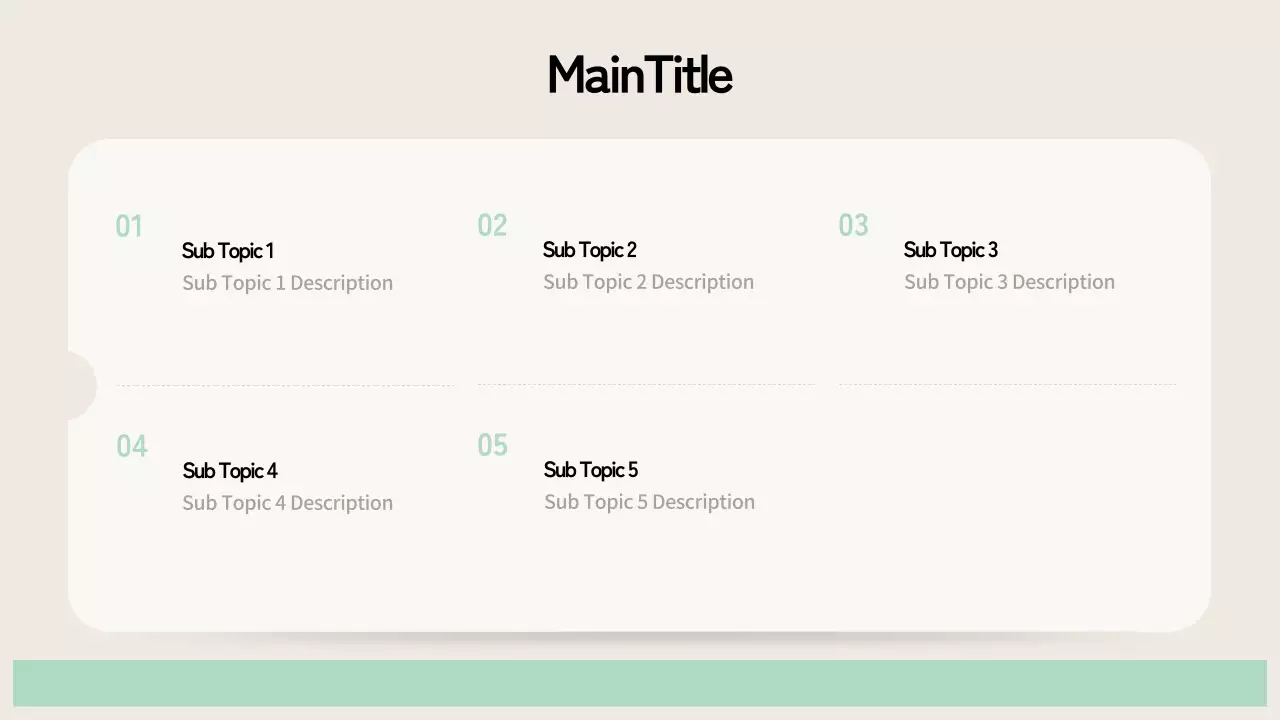Select the dashed divider under Sub Topic 3
Viewport: 1280px width, 720px height.
pos(1008,384)
